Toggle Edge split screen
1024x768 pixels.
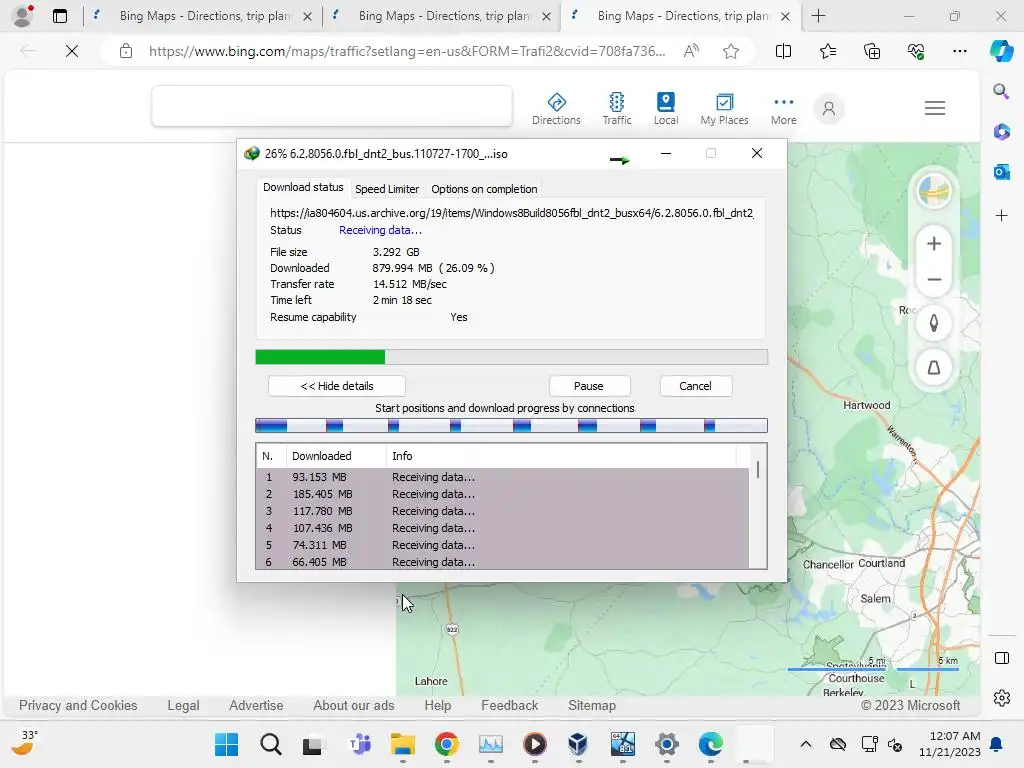[783, 51]
